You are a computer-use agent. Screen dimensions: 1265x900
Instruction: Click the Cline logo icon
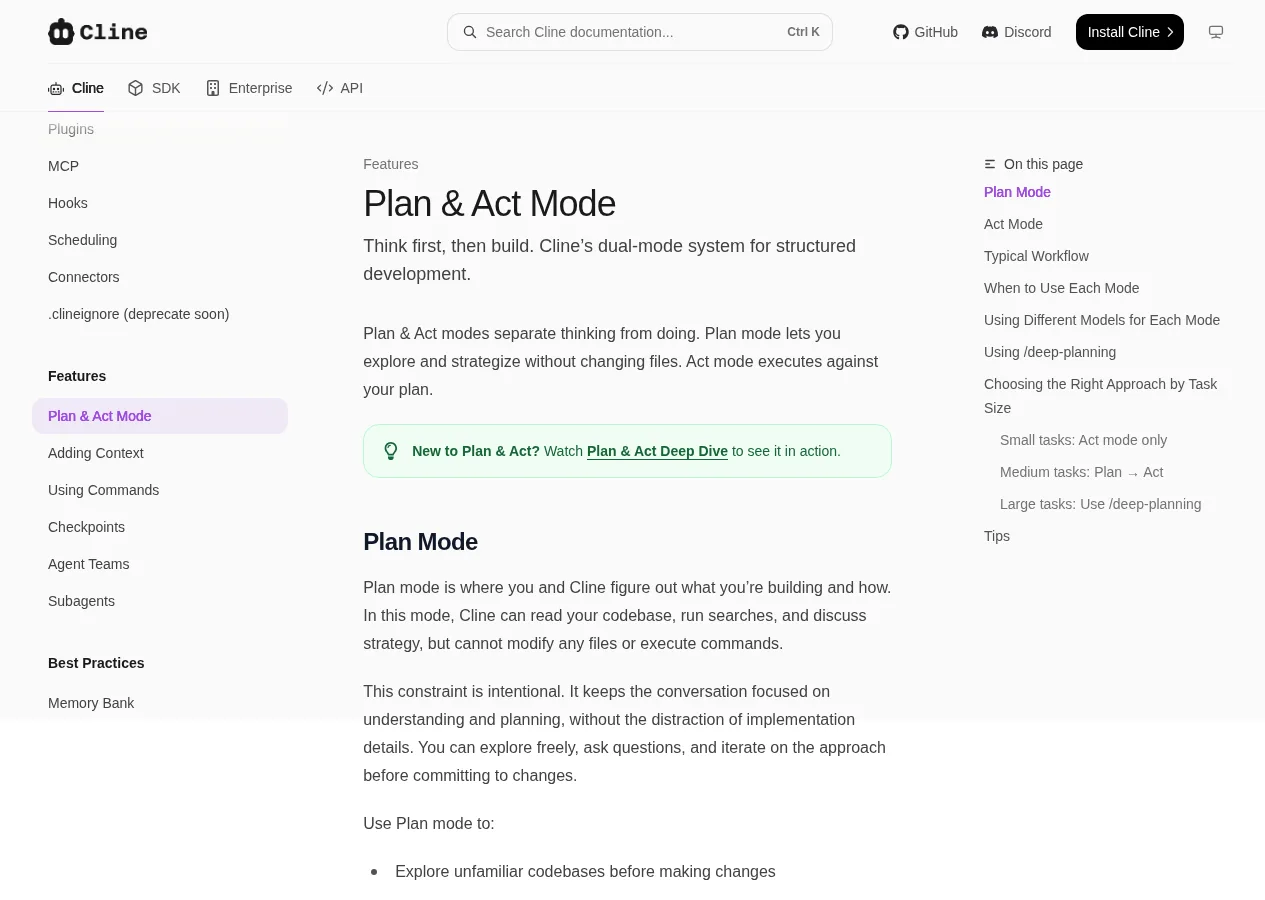click(x=61, y=32)
